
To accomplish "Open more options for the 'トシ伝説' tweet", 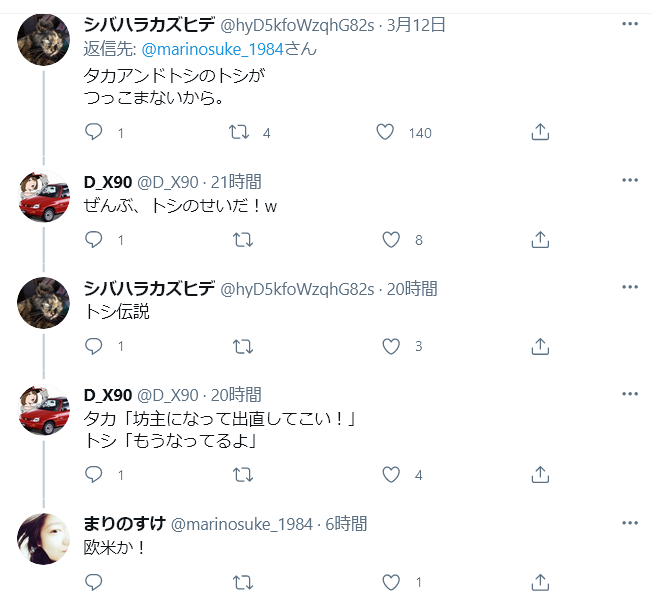I will tap(630, 287).
